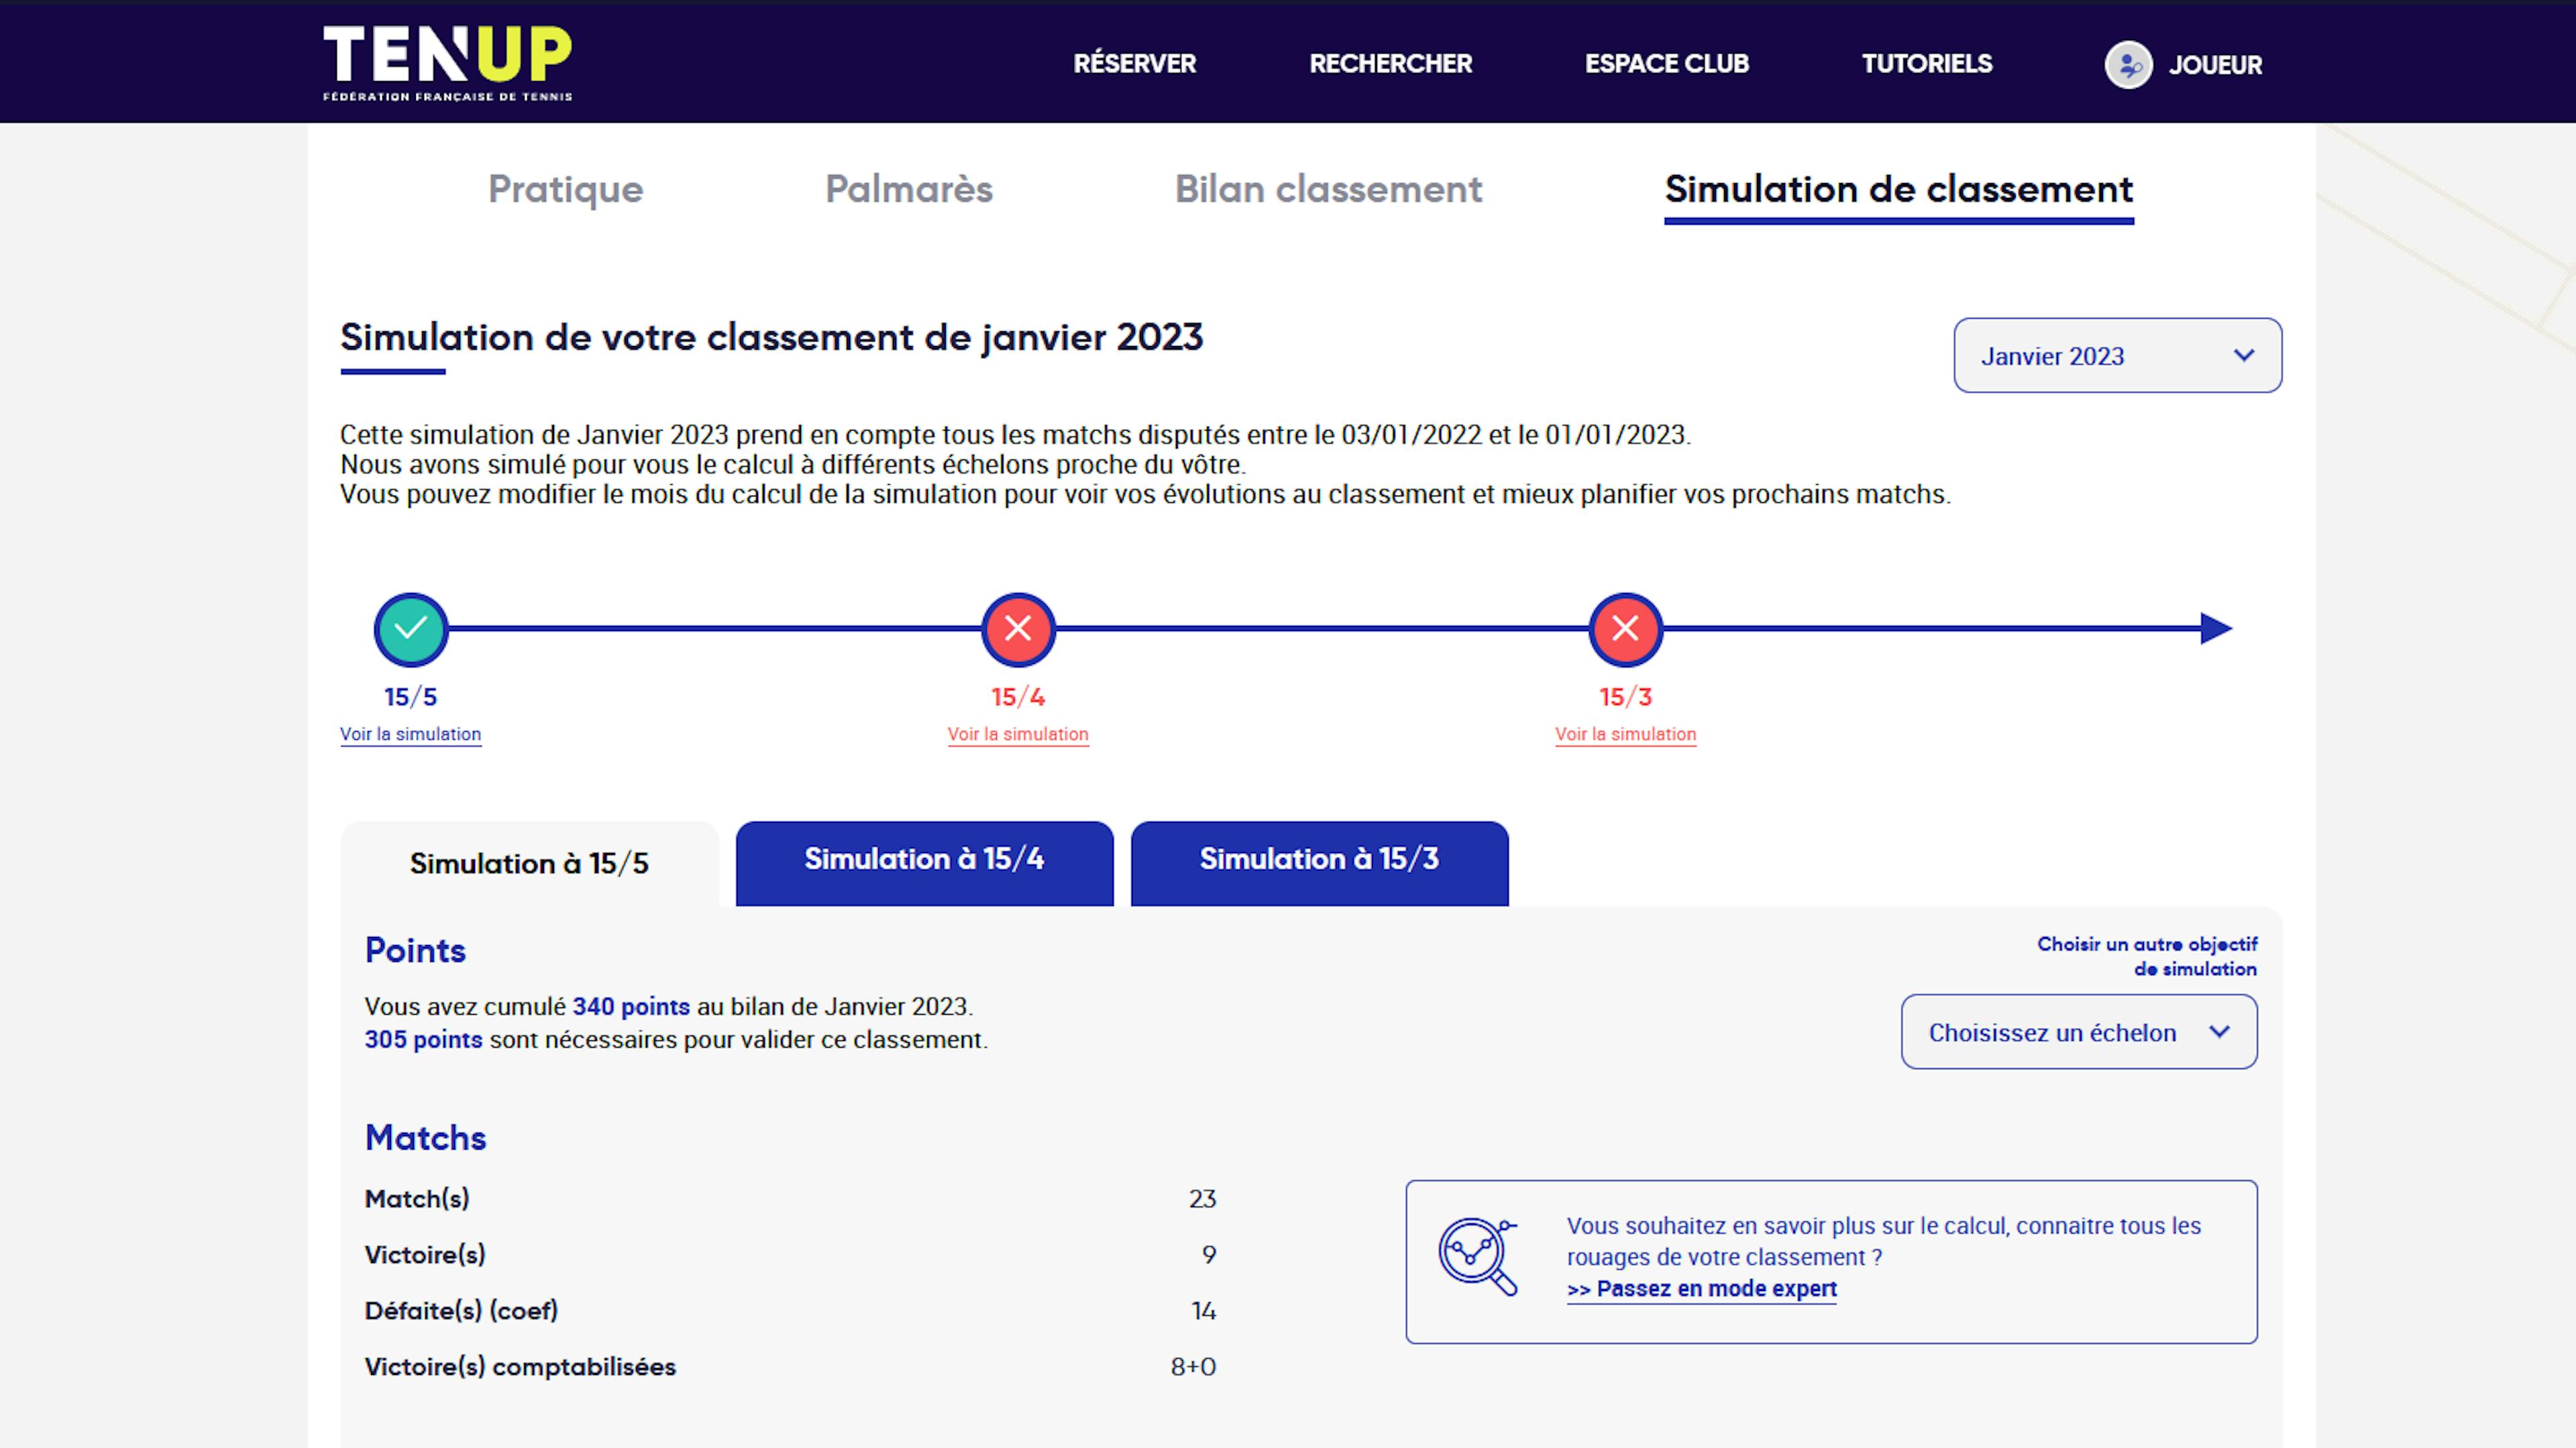Click the magnifier chart icon
2576x1448 pixels.
(1478, 1257)
